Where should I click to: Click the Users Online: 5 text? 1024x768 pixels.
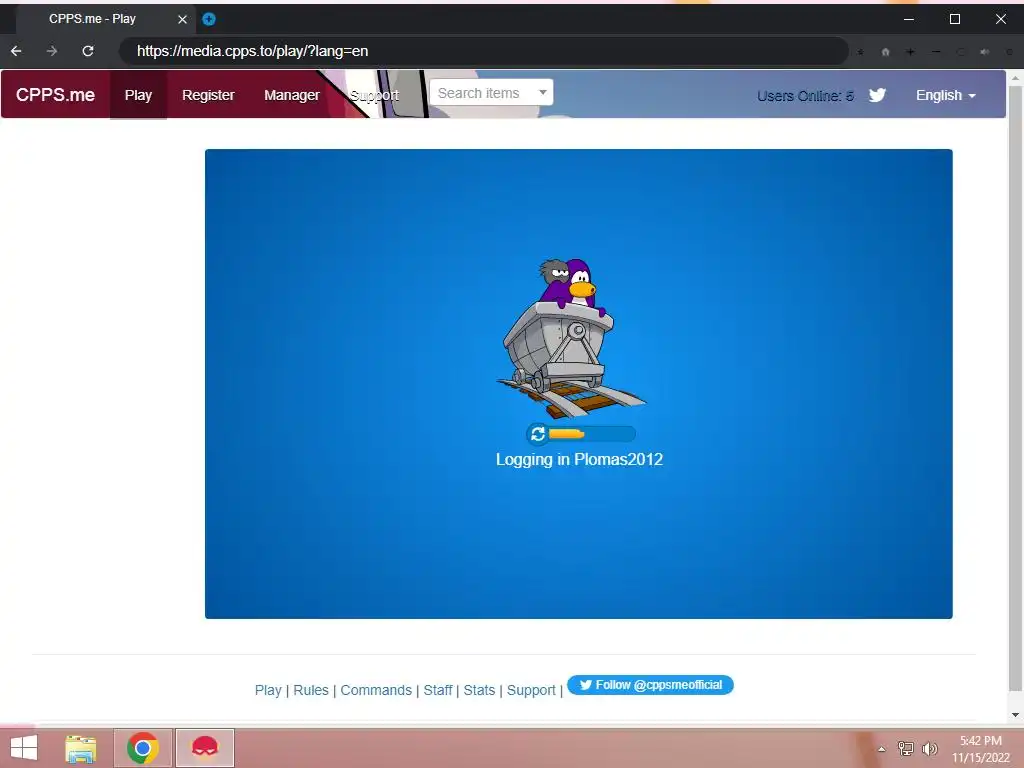805,96
